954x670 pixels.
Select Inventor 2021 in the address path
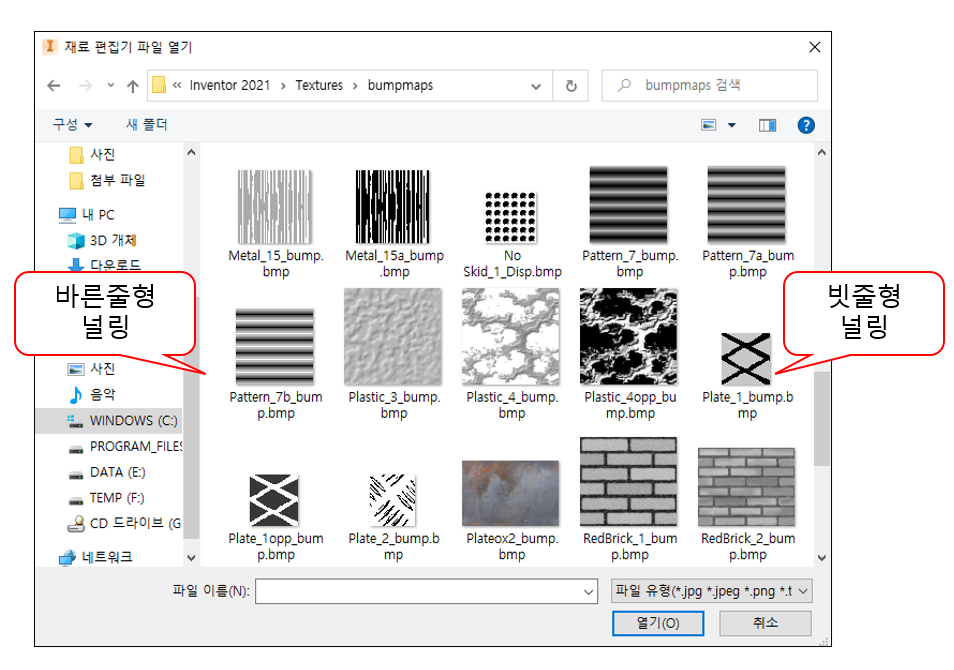pyautogui.click(x=229, y=85)
